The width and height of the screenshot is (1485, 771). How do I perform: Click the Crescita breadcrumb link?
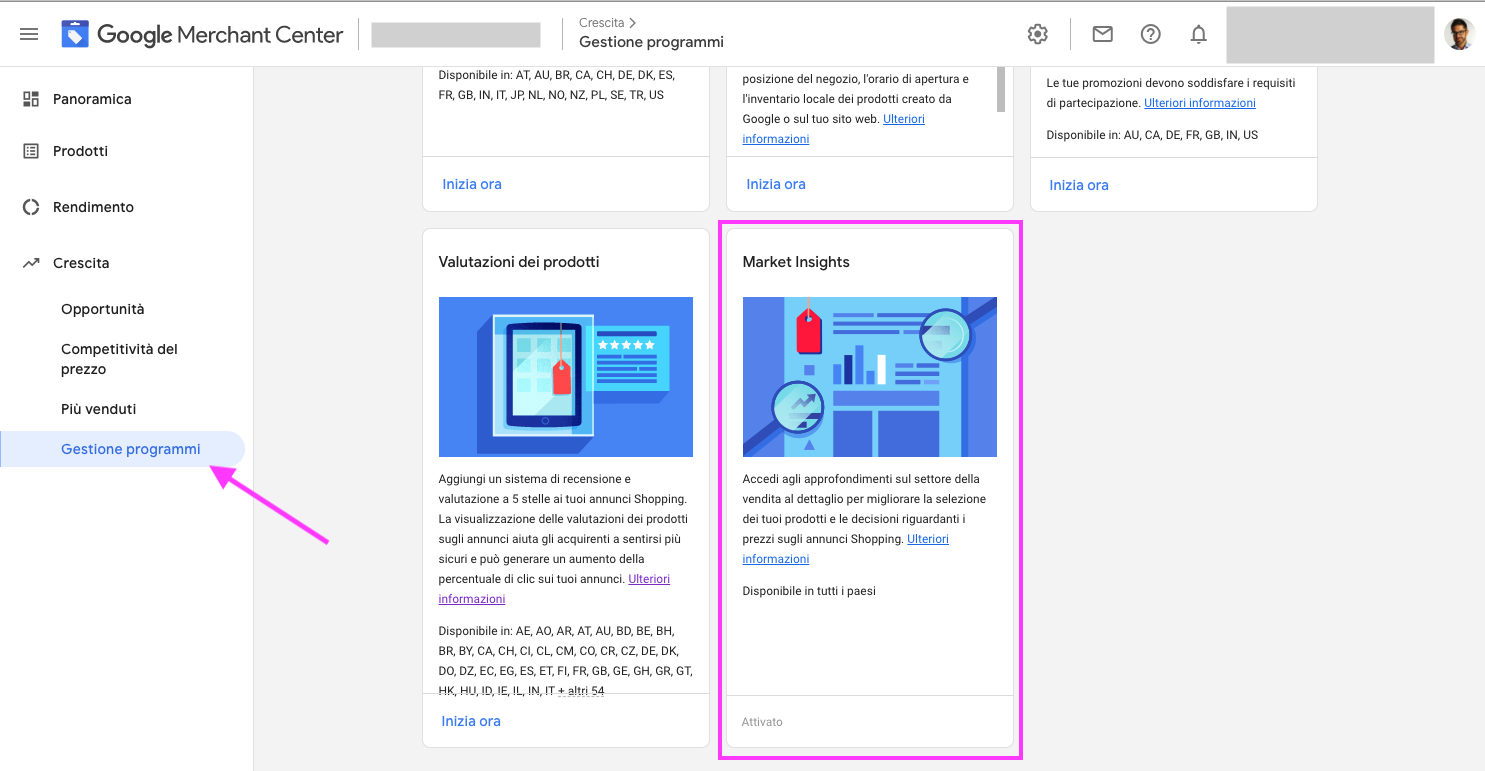point(601,22)
